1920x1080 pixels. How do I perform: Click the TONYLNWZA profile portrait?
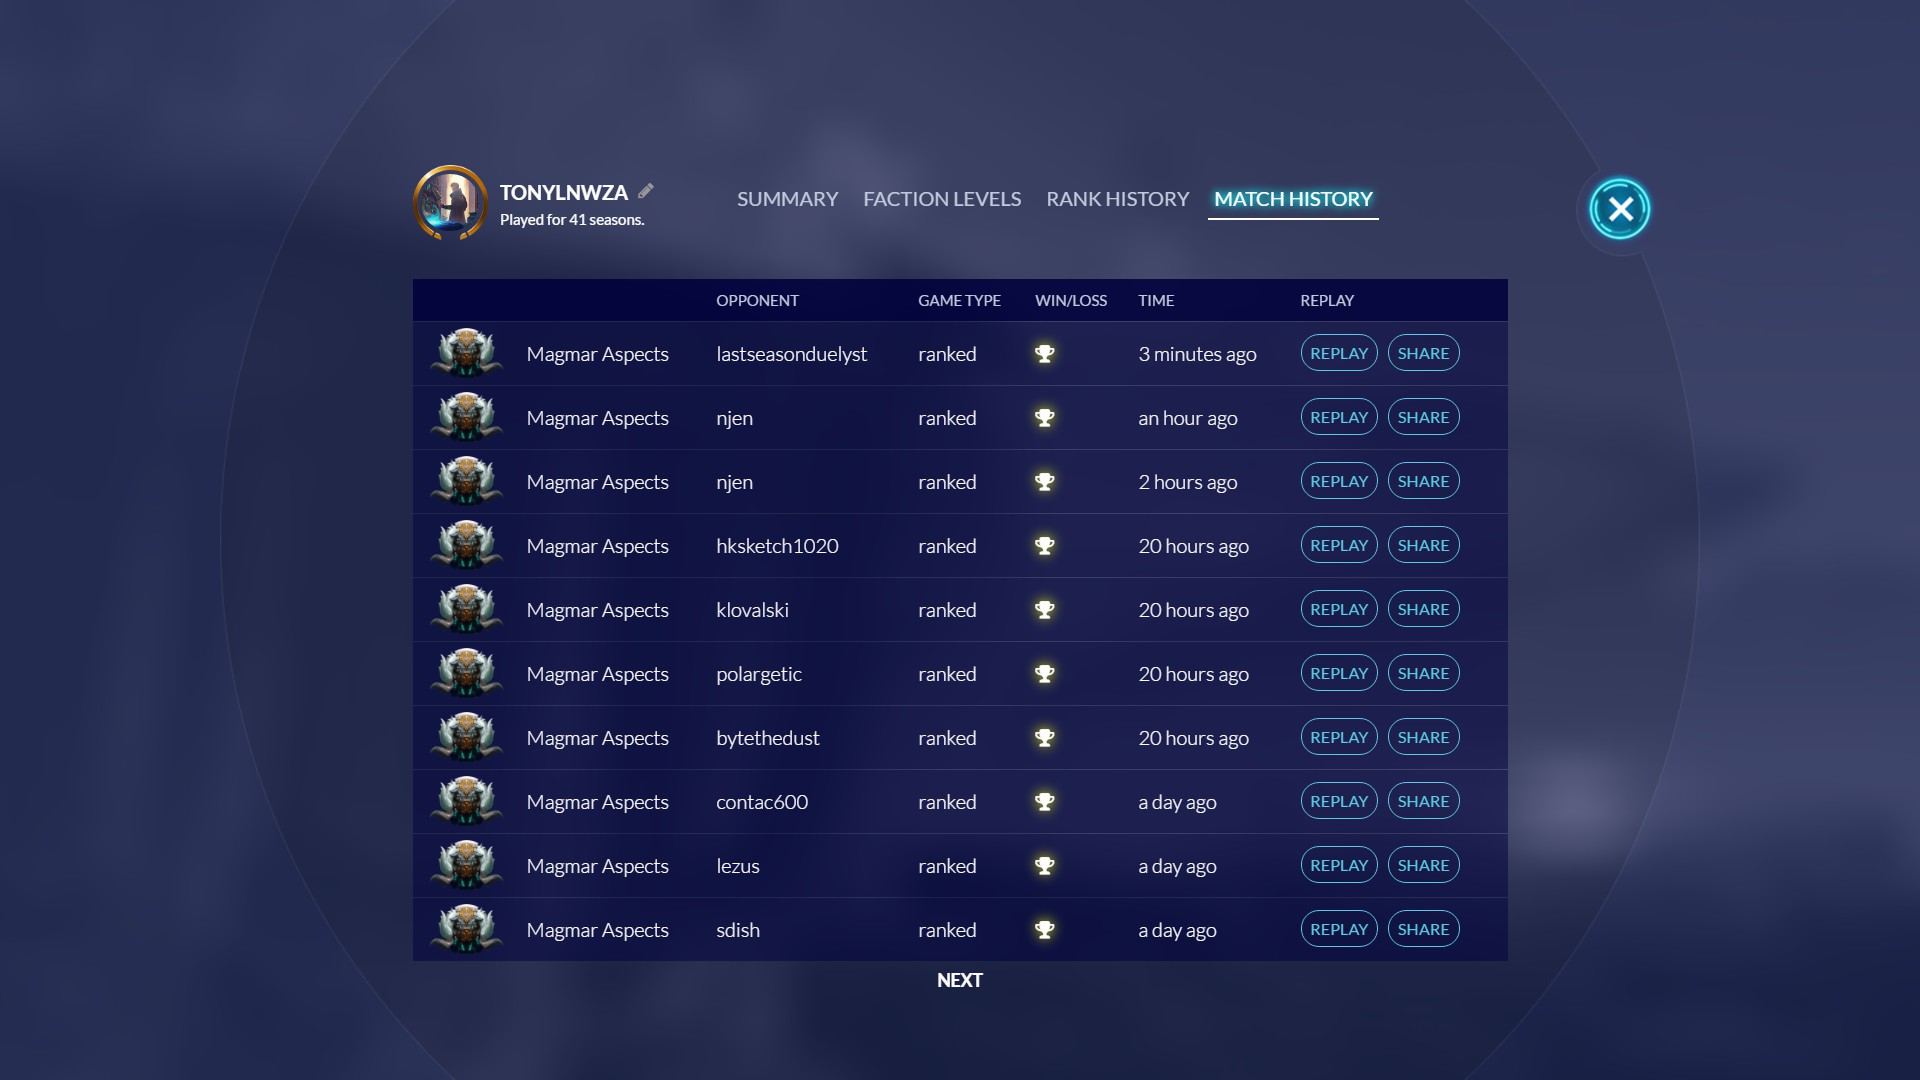(x=450, y=203)
